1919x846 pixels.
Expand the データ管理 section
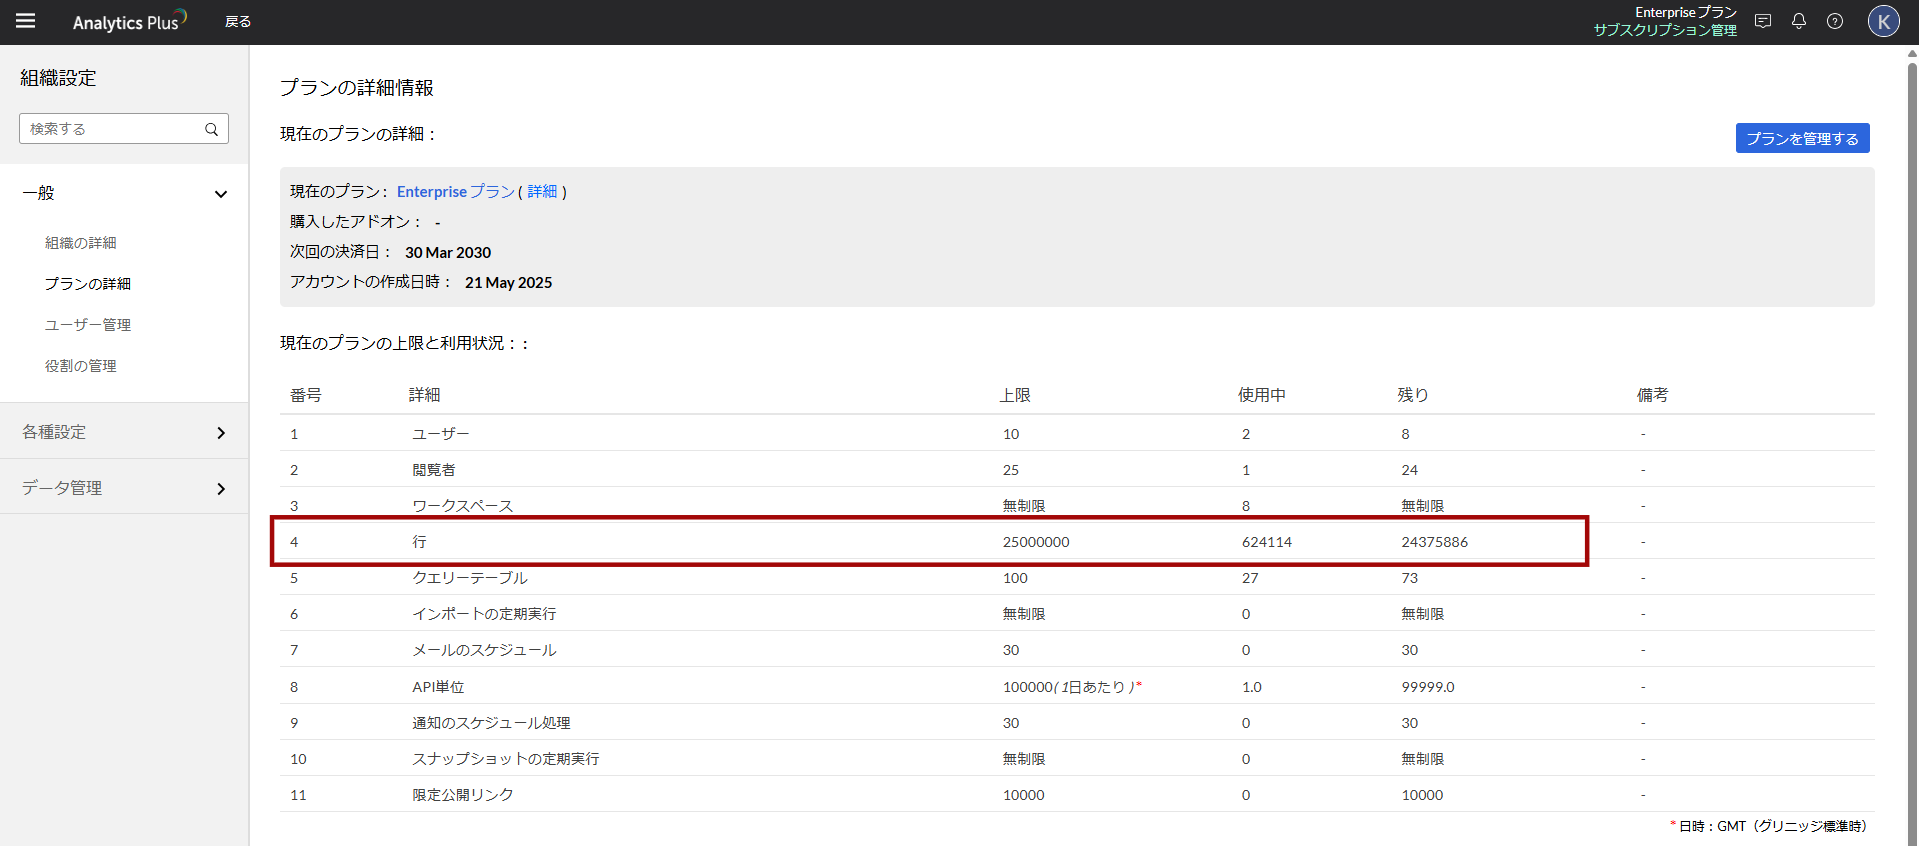[x=221, y=489]
